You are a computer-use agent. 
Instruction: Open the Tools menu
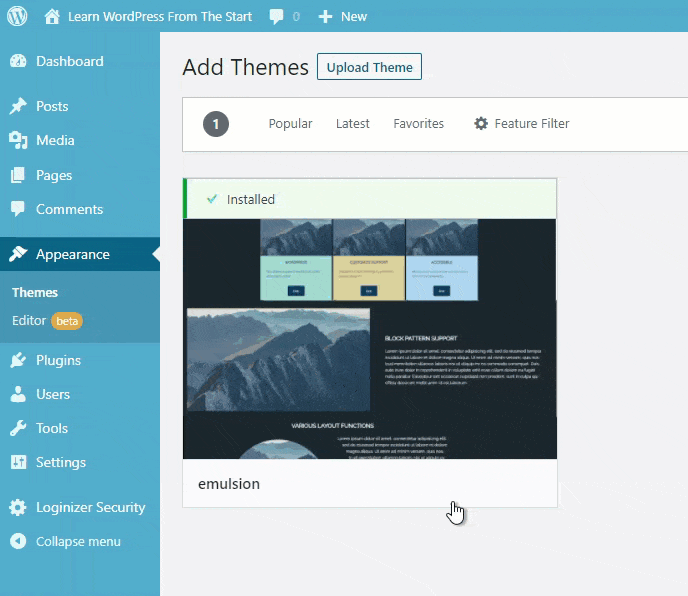click(x=80, y=428)
